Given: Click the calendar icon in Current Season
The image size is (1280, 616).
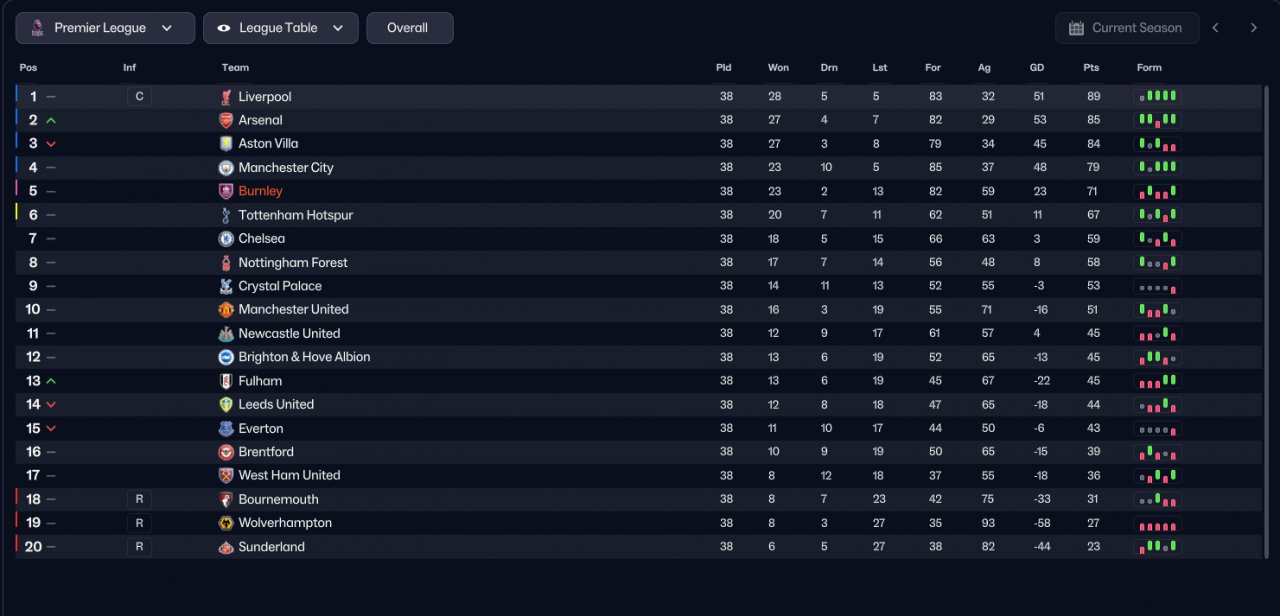Looking at the screenshot, I should pyautogui.click(x=1076, y=28).
